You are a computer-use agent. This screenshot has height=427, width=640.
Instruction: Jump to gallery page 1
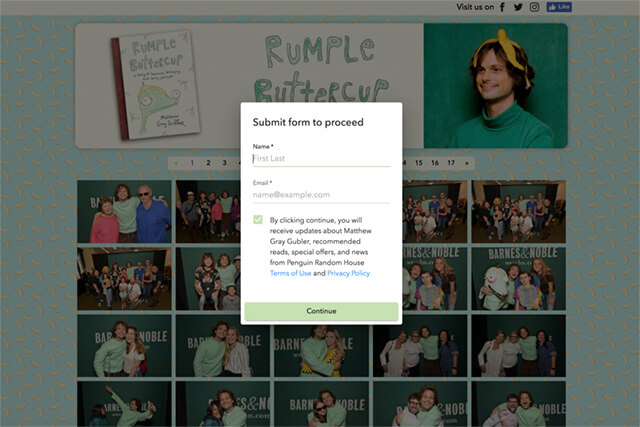click(x=192, y=162)
